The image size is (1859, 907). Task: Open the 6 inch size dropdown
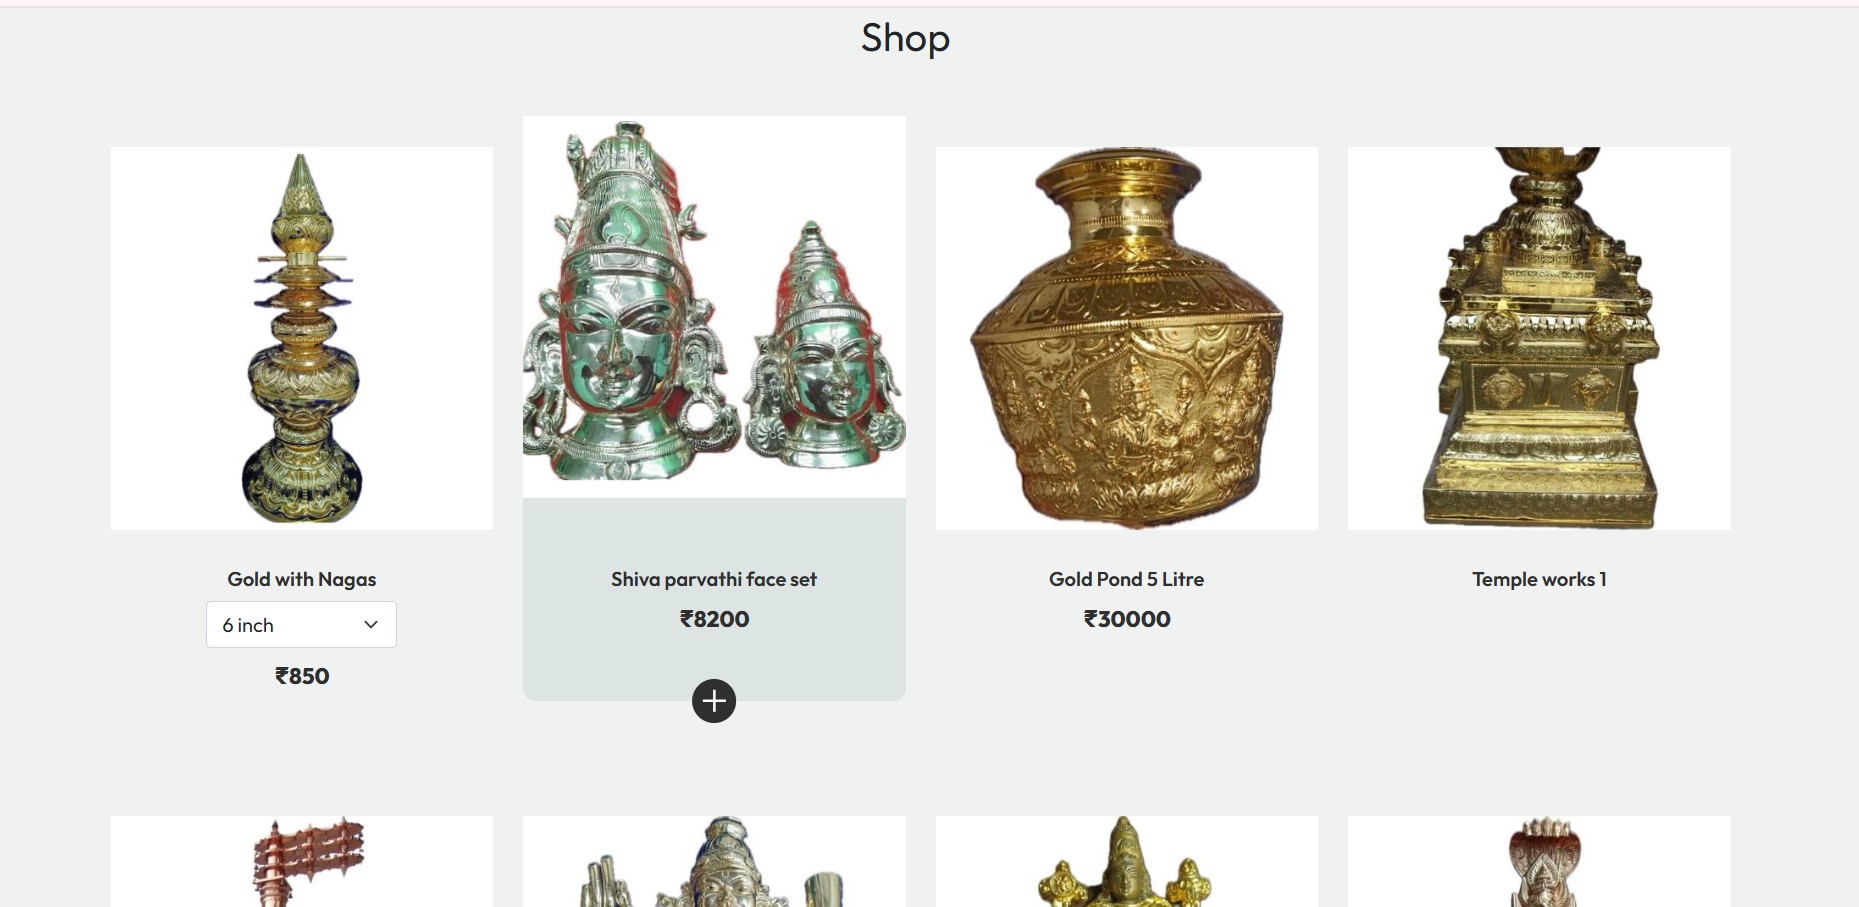[301, 625]
